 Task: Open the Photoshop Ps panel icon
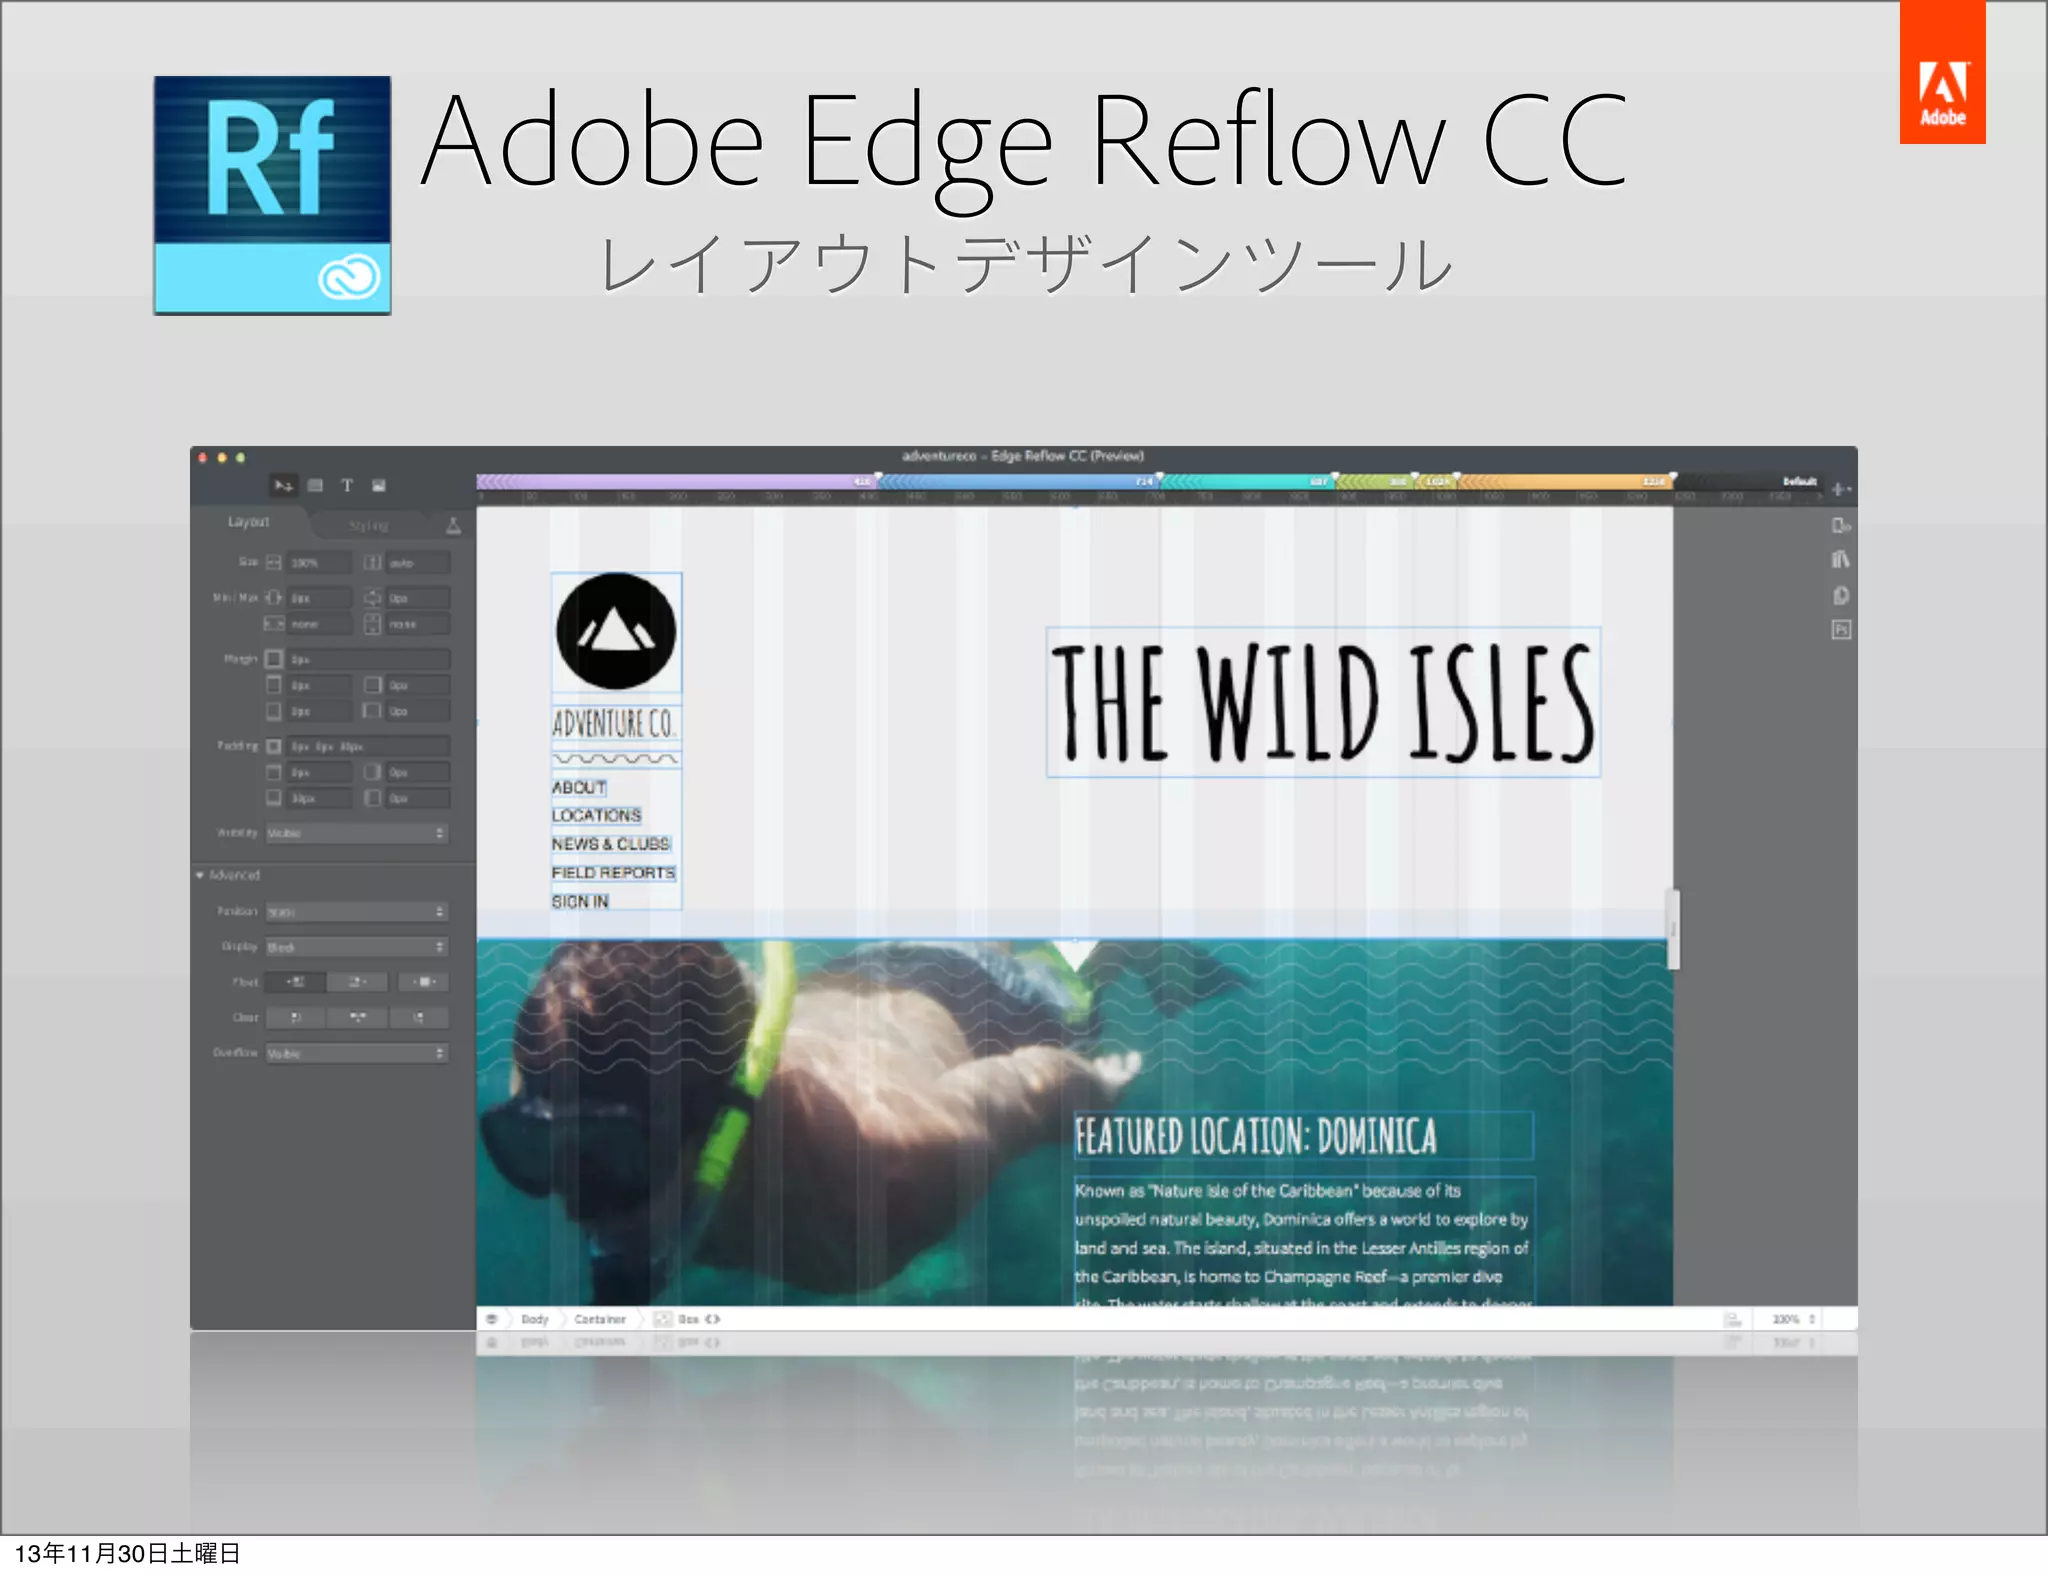1841,629
